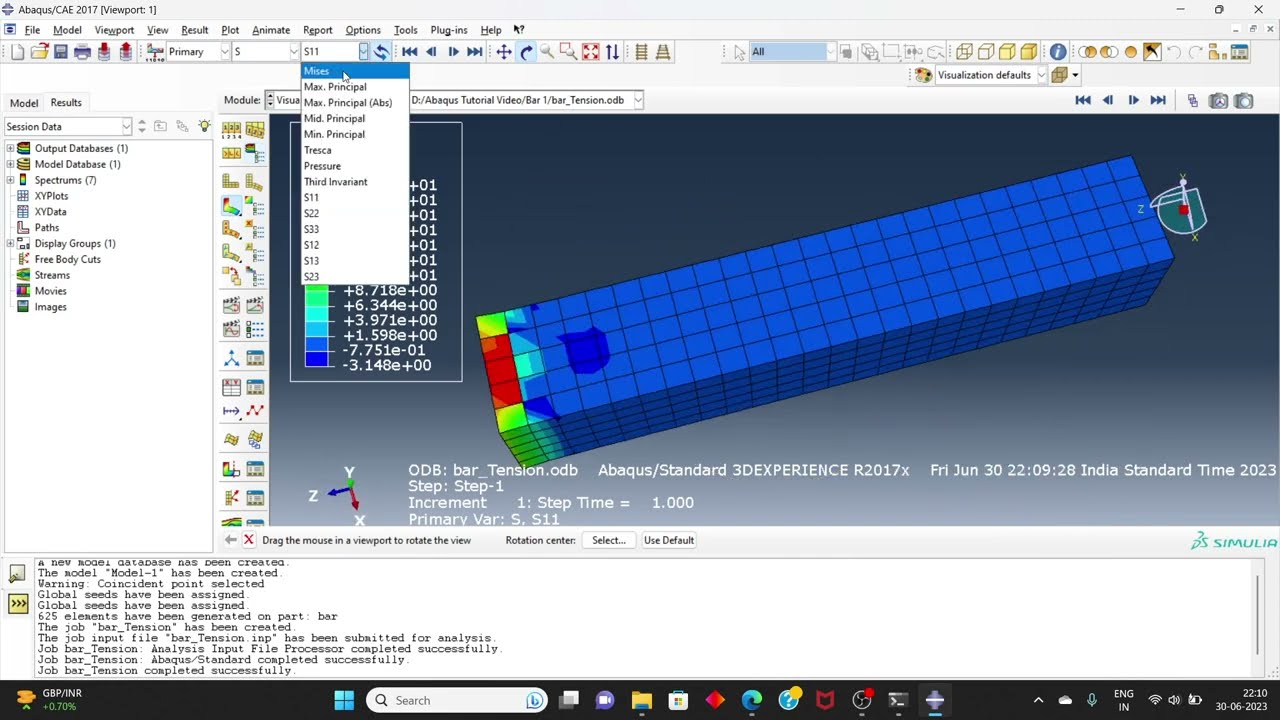Screen dimensions: 1280x720
Task: Click the New Model Database icon
Action: point(17,52)
